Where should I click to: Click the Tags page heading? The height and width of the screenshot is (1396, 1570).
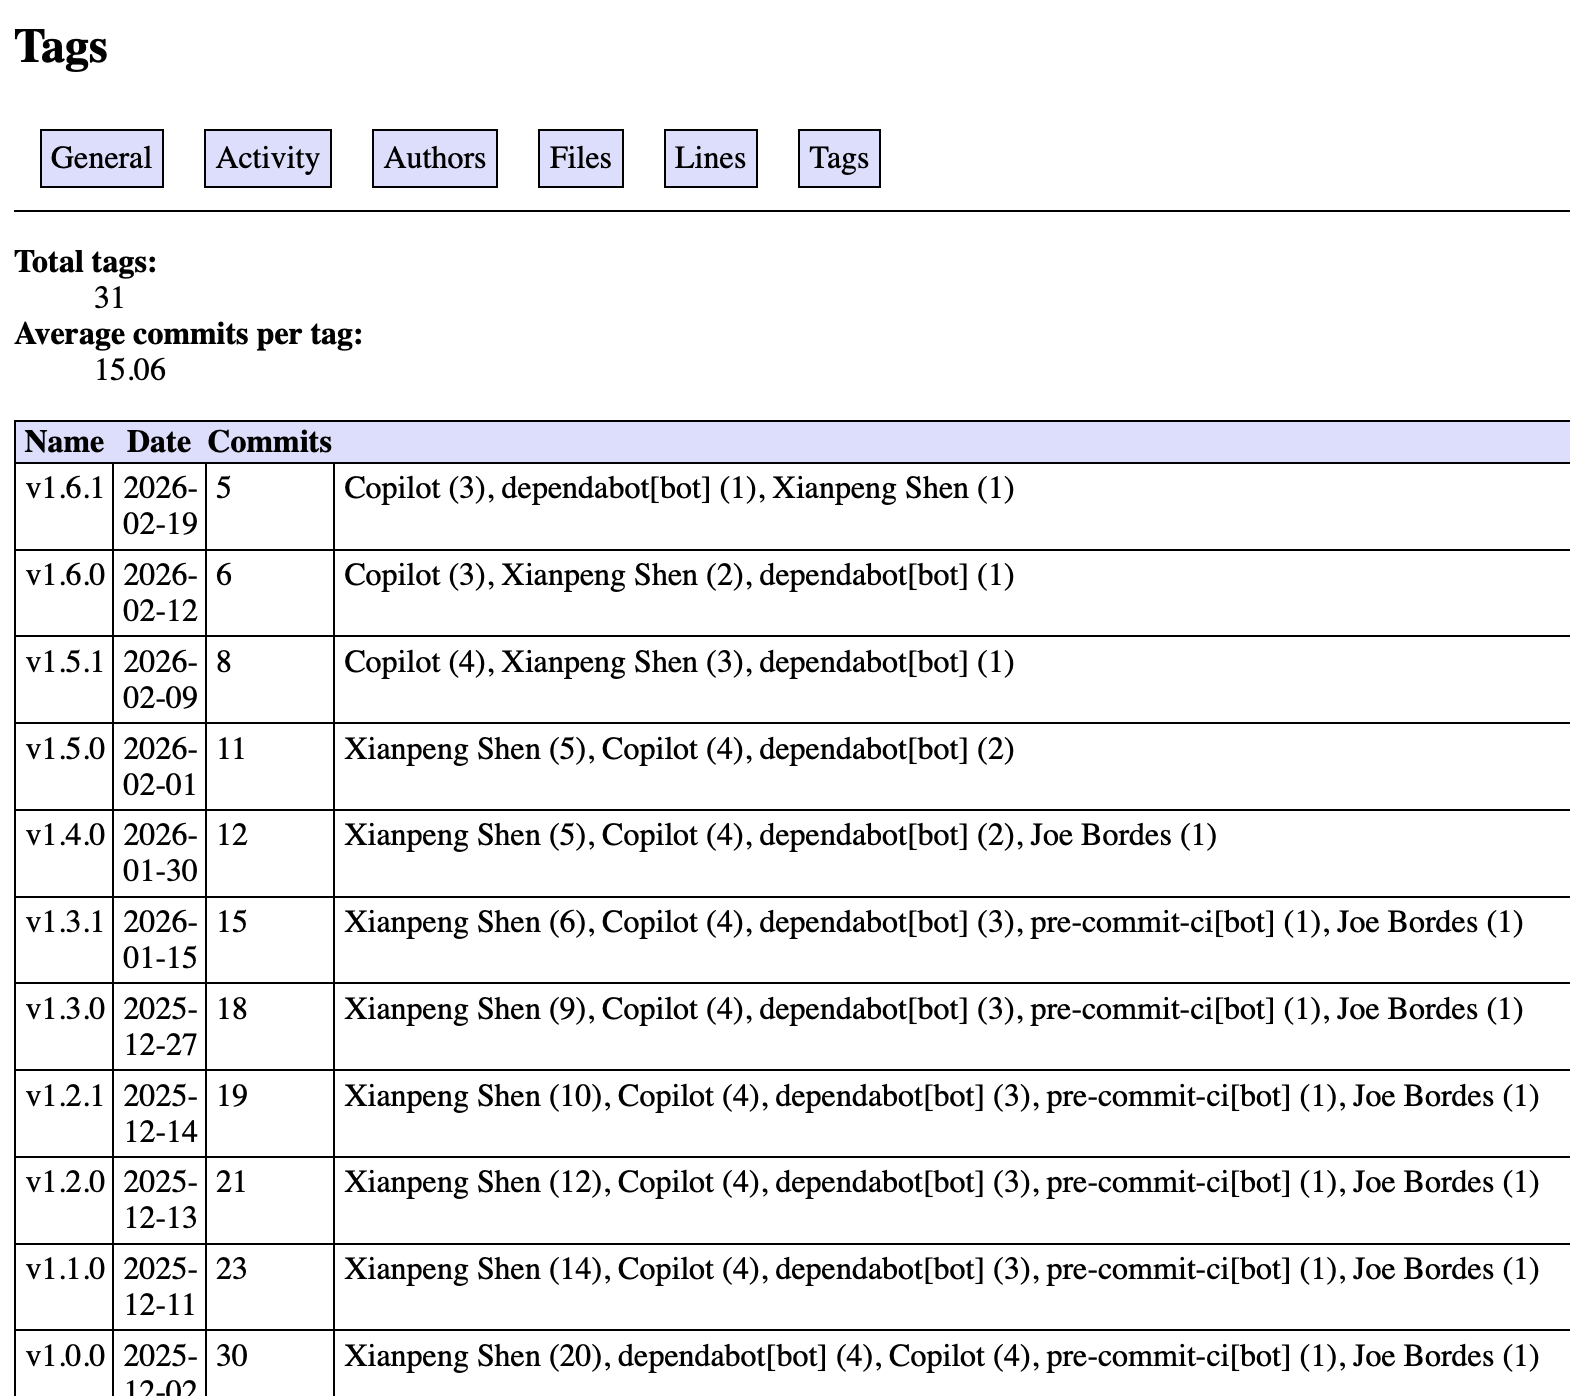point(61,47)
